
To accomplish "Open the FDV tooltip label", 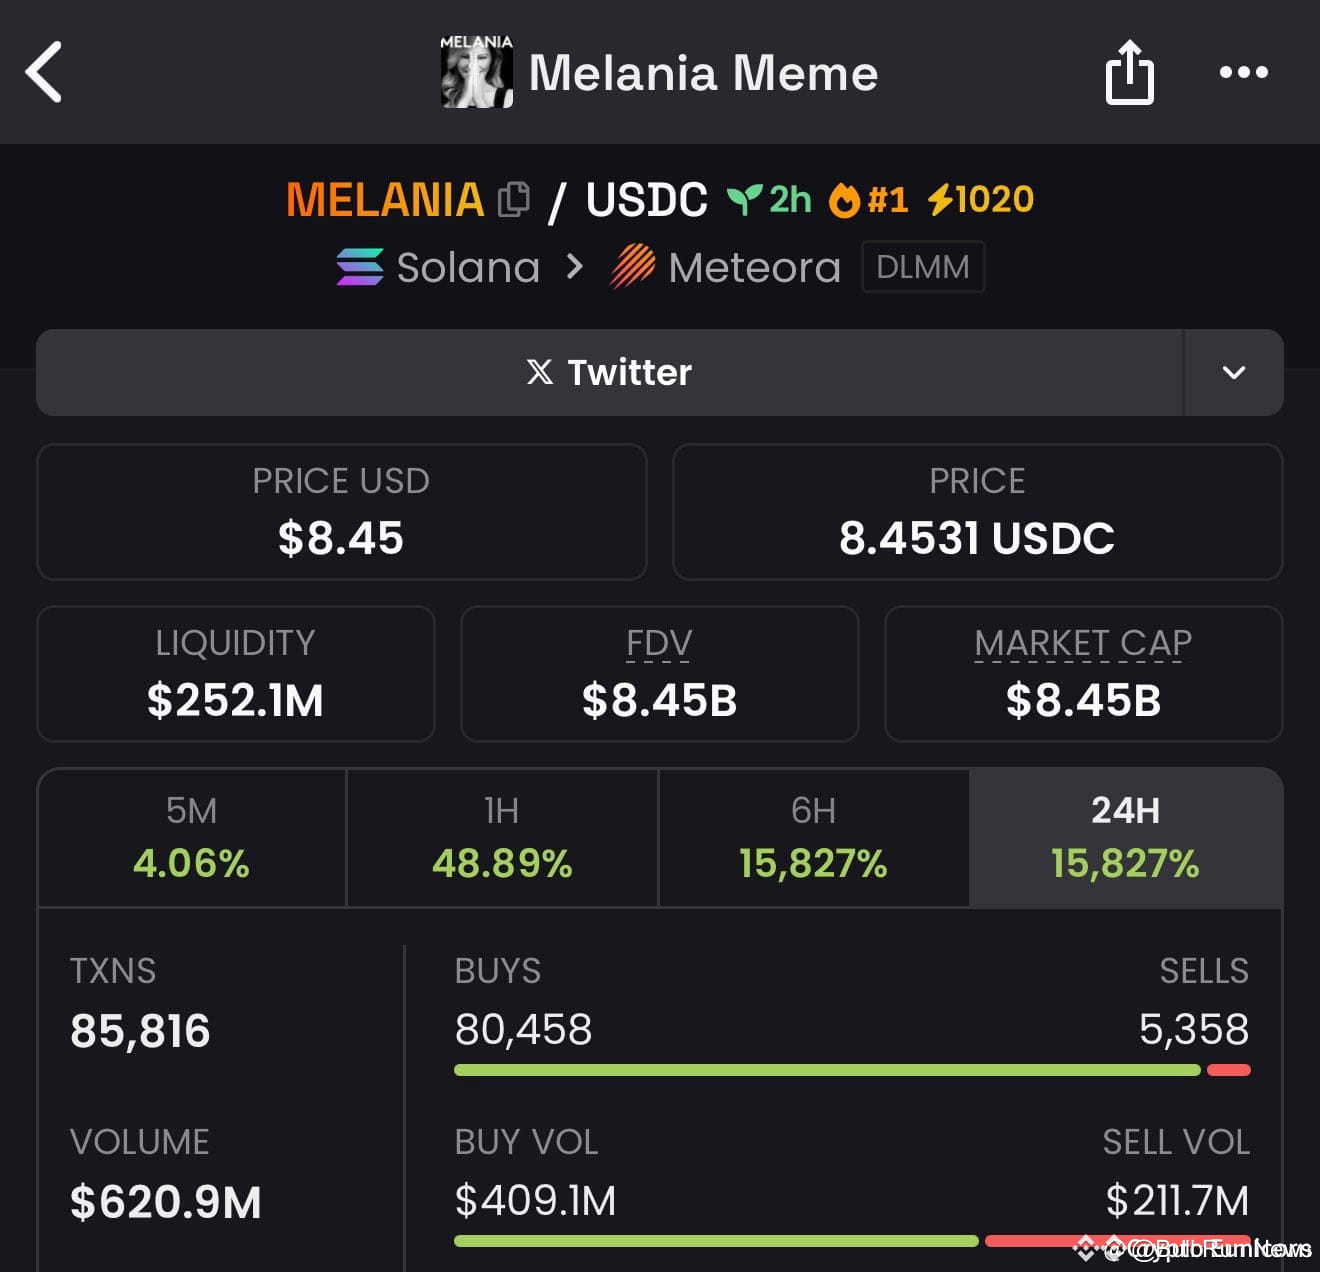I will 659,644.
